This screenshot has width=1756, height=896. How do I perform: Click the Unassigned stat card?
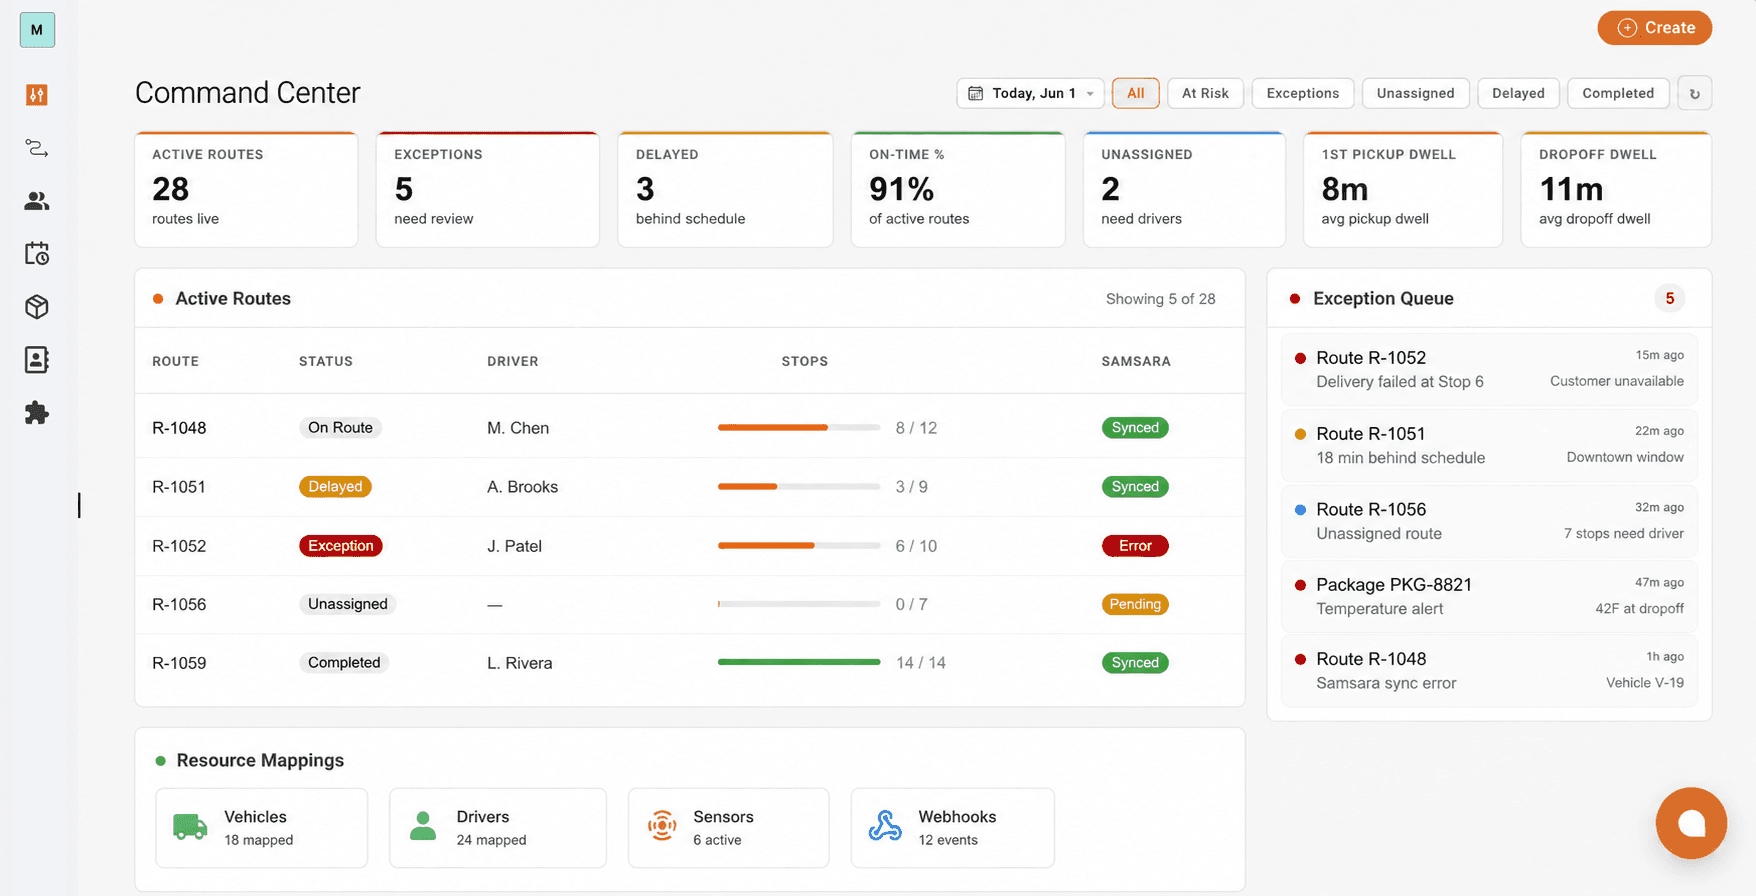pos(1184,189)
